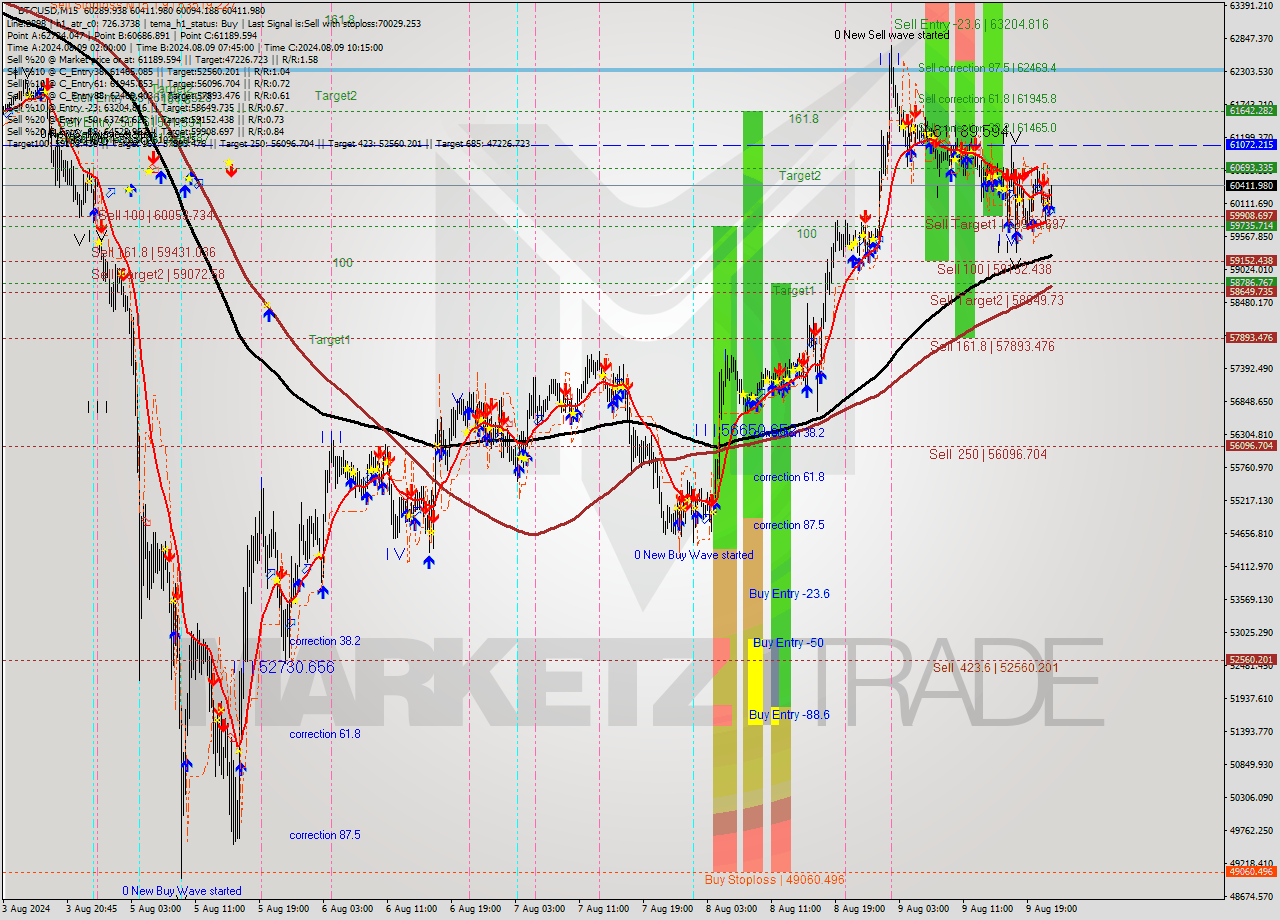This screenshot has width=1280, height=920.
Task: Click the 'Sell 100 | 60057.734' label
Action: tap(158, 216)
